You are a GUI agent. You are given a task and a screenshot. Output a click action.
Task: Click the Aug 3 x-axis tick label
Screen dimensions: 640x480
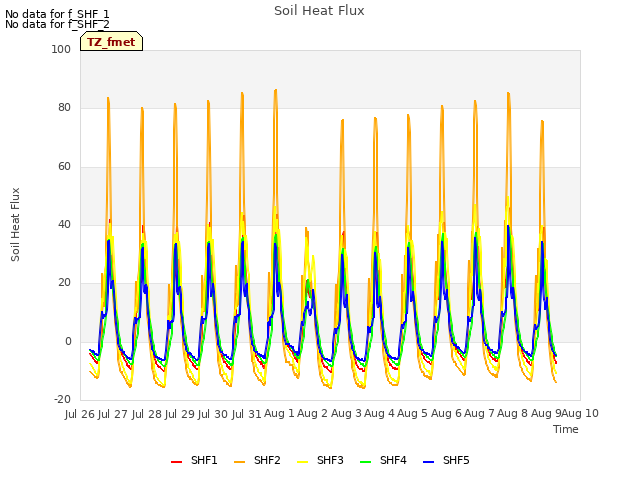pyautogui.click(x=346, y=413)
